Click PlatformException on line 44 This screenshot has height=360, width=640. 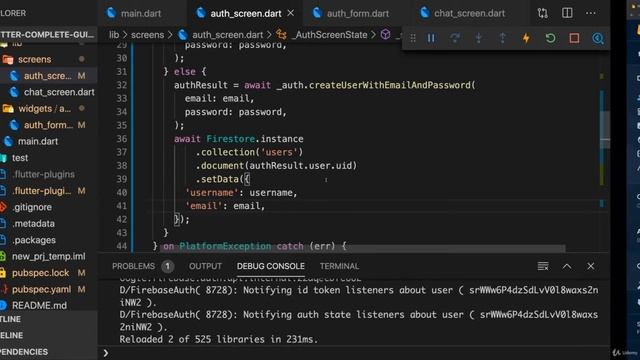click(x=225, y=246)
